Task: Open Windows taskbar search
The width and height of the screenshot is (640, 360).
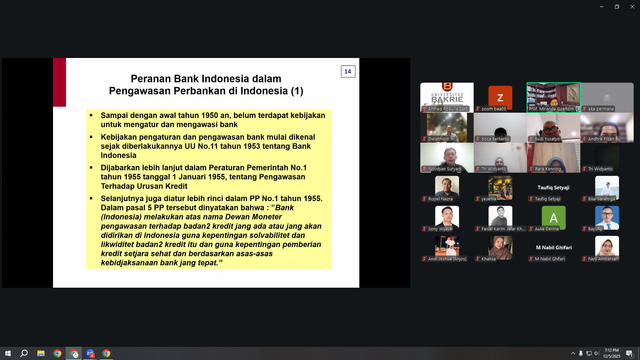Action: 24,353
